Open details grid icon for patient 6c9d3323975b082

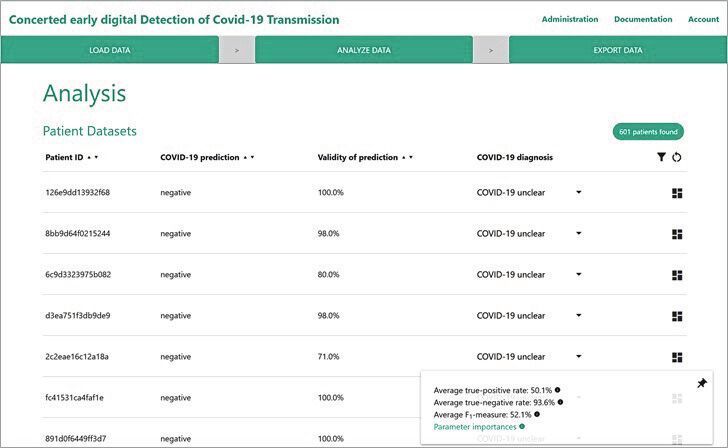[677, 275]
